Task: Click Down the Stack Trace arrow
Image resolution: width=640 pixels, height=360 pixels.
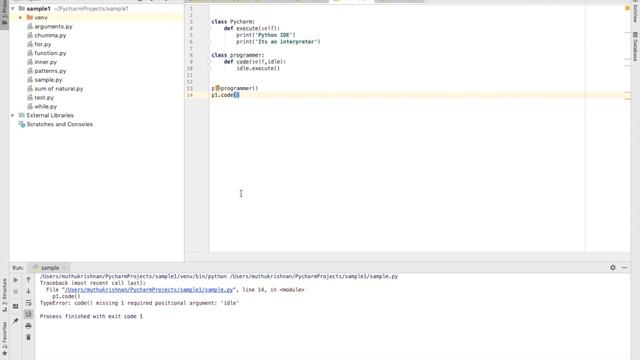Action: 28,291
